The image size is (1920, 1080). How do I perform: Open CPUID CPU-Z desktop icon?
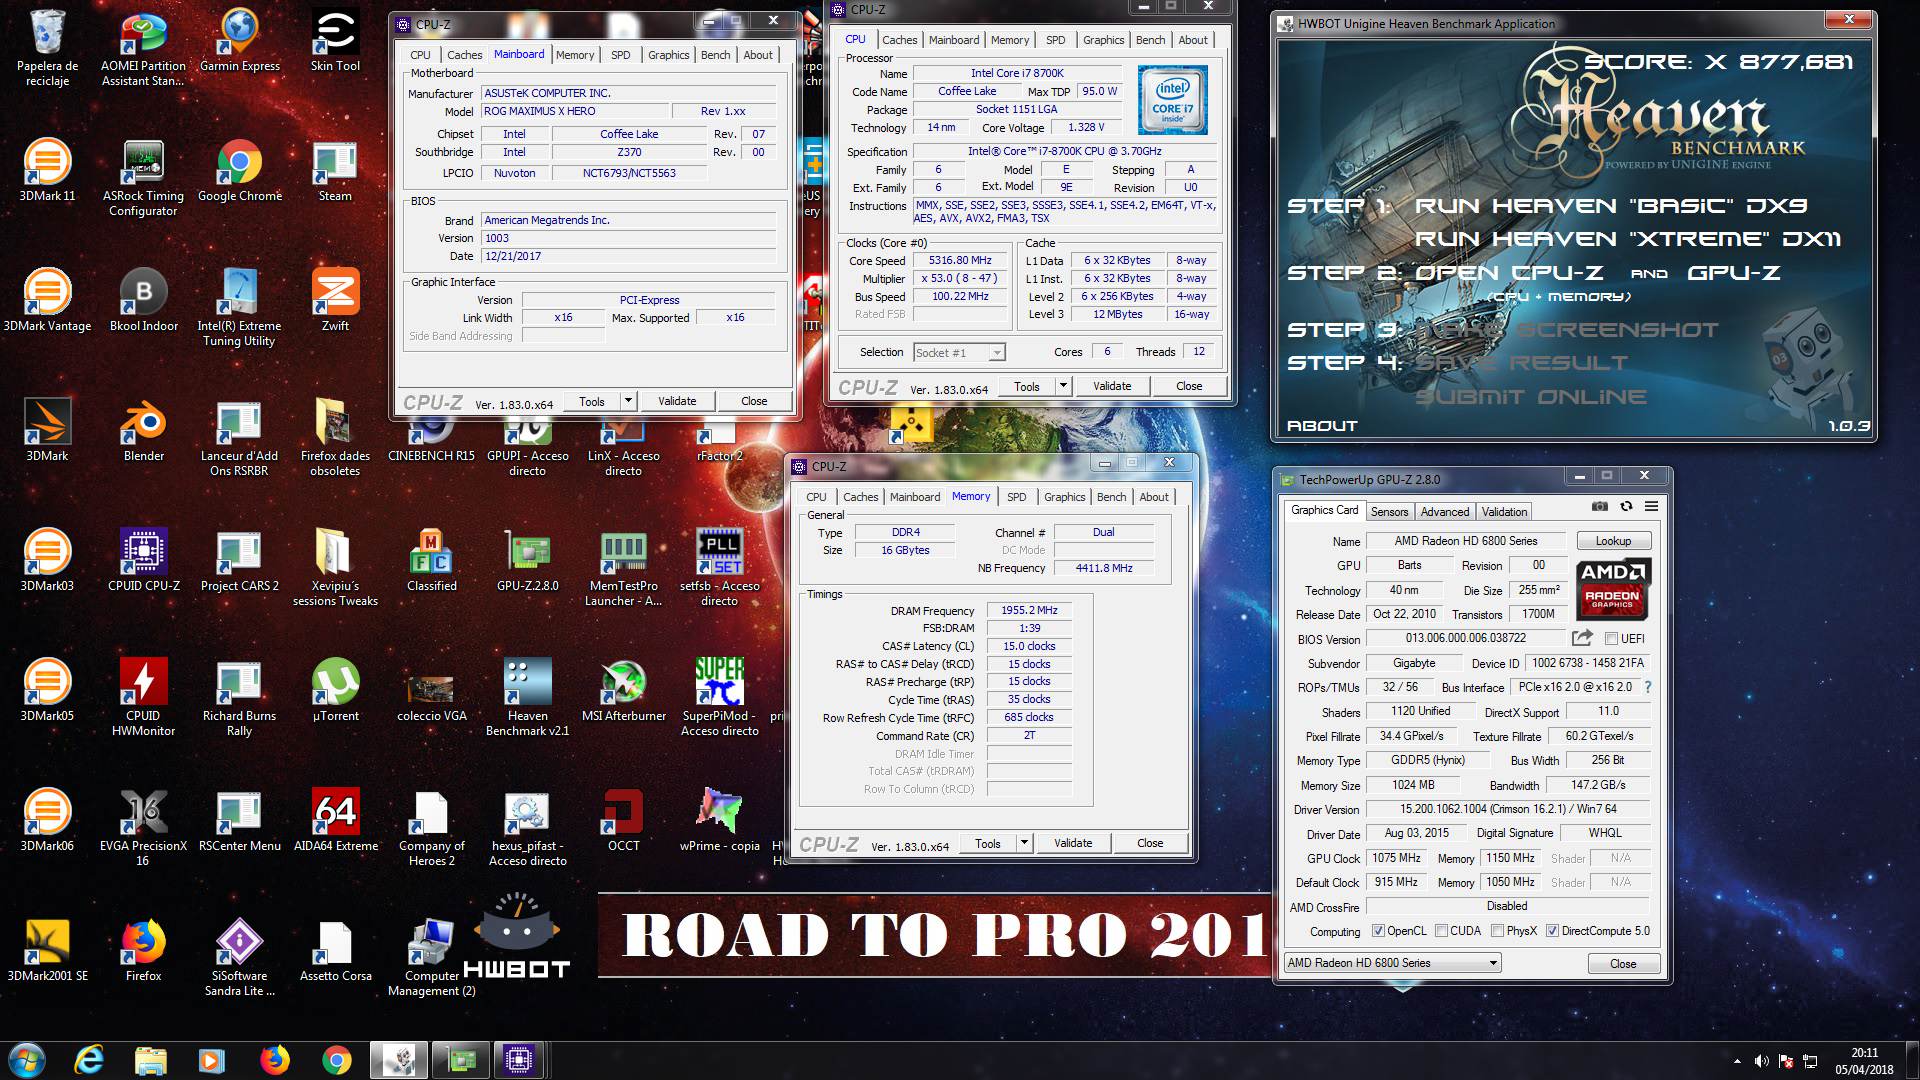click(x=144, y=560)
